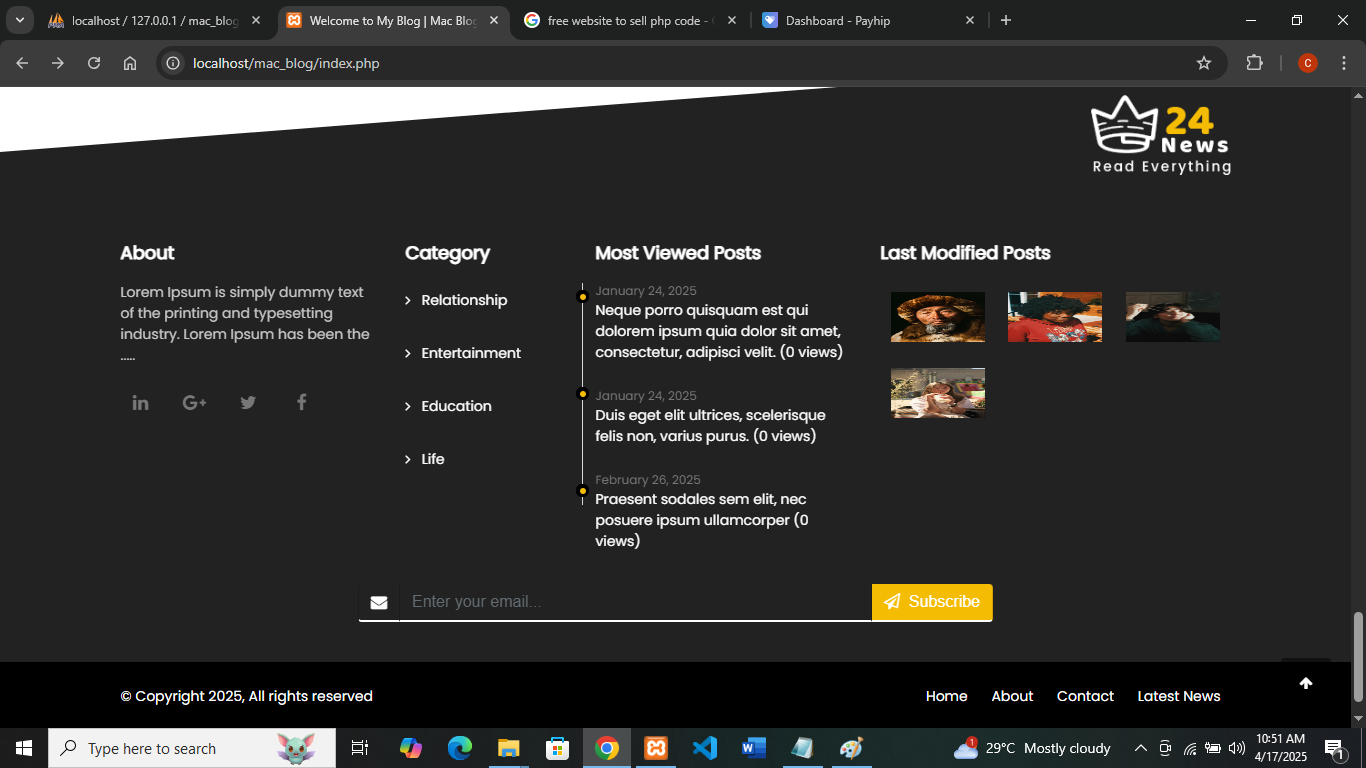Open the Latest News footer link
Screen dimensions: 1366x768
1179,696
